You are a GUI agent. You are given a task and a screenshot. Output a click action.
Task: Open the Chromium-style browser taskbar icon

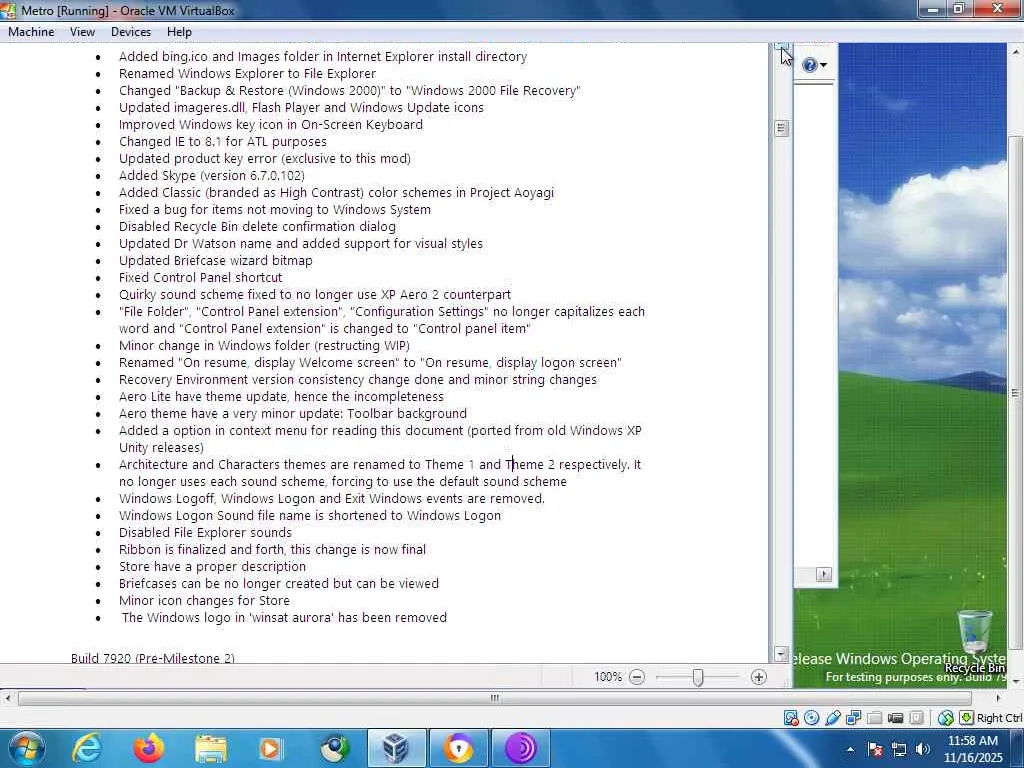[334, 748]
